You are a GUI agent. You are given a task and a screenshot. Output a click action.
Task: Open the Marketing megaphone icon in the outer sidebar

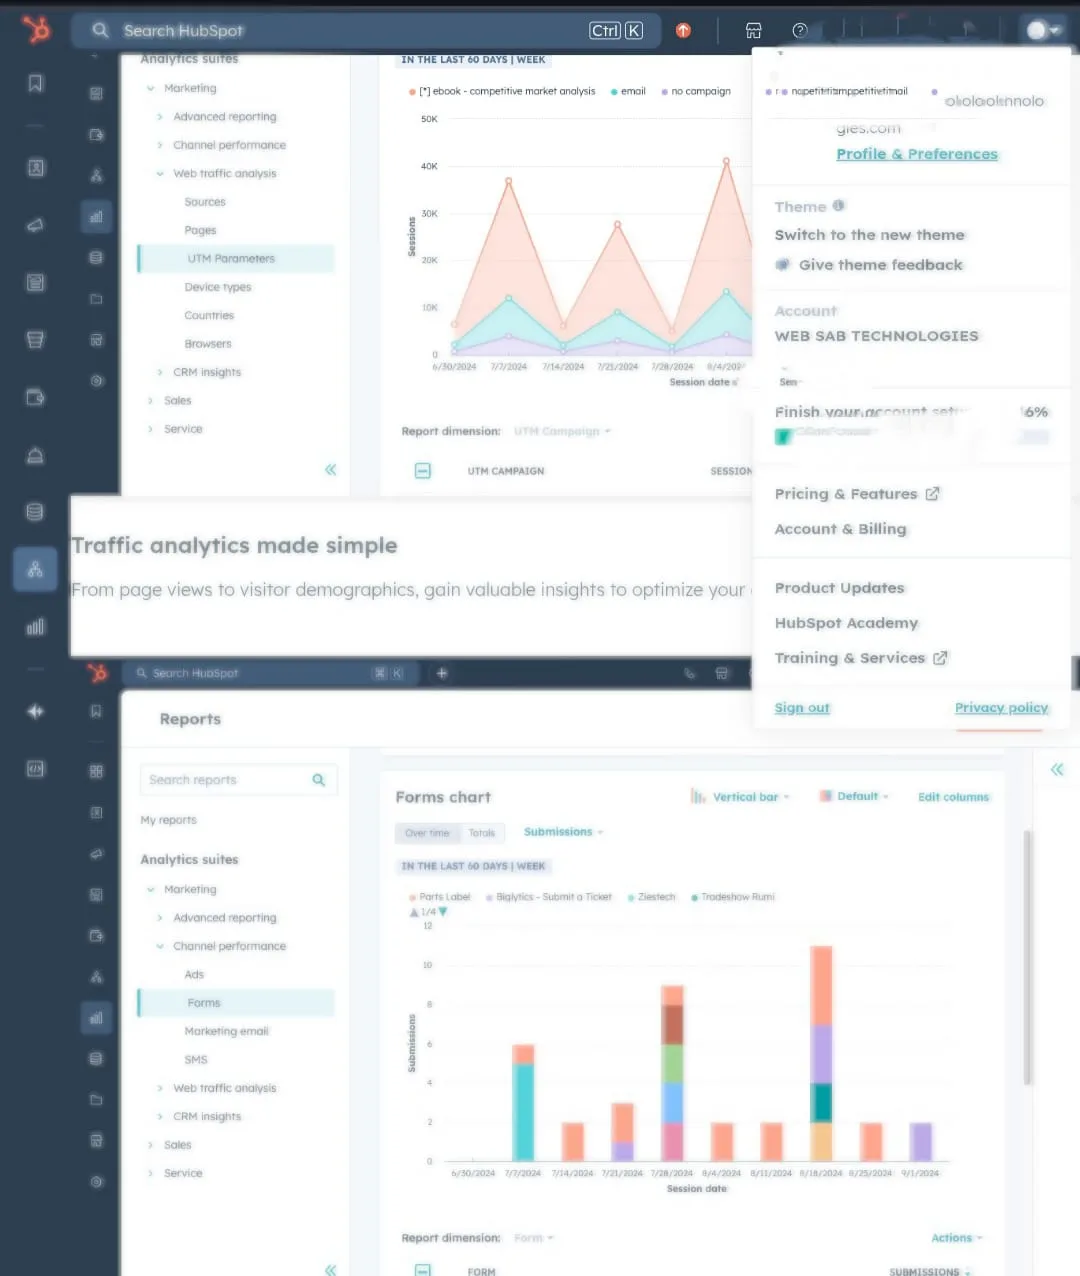[x=36, y=225]
